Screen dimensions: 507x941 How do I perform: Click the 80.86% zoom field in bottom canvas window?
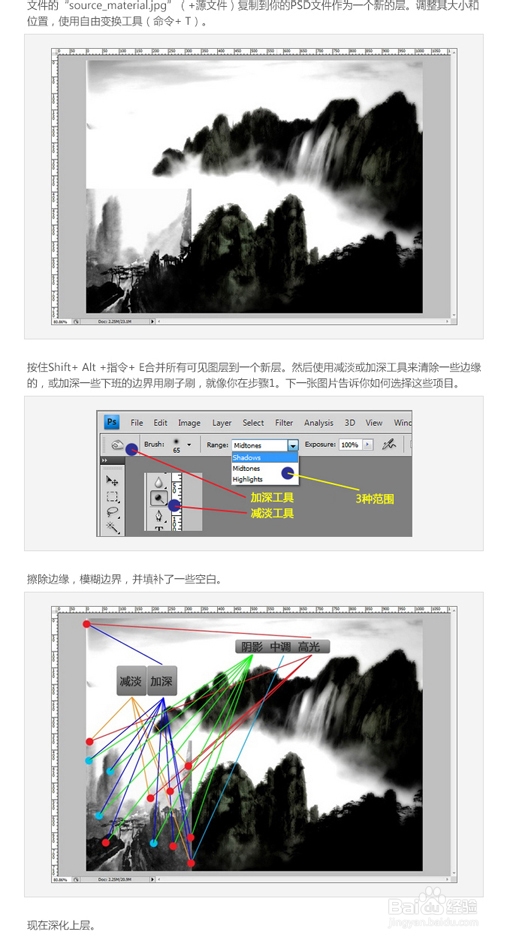point(62,879)
